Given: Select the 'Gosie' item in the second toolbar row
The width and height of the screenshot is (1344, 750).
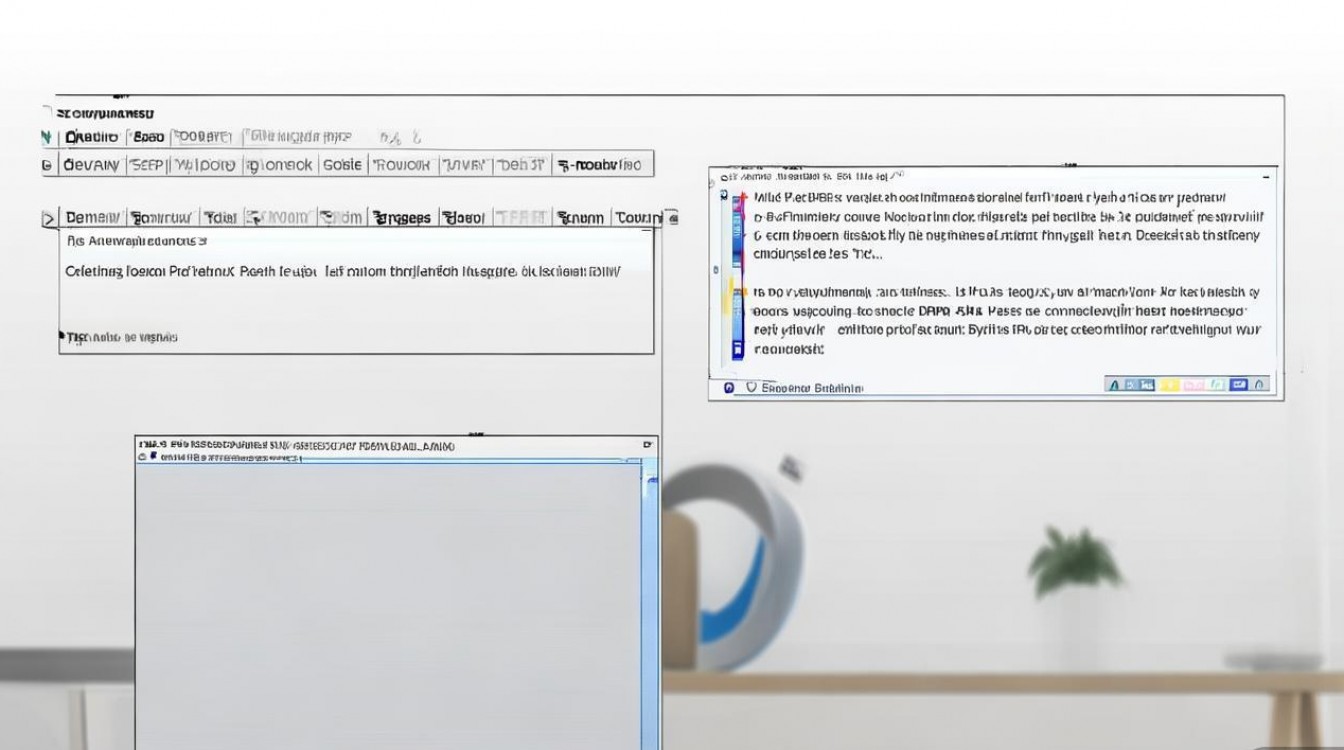Looking at the screenshot, I should [x=342, y=165].
